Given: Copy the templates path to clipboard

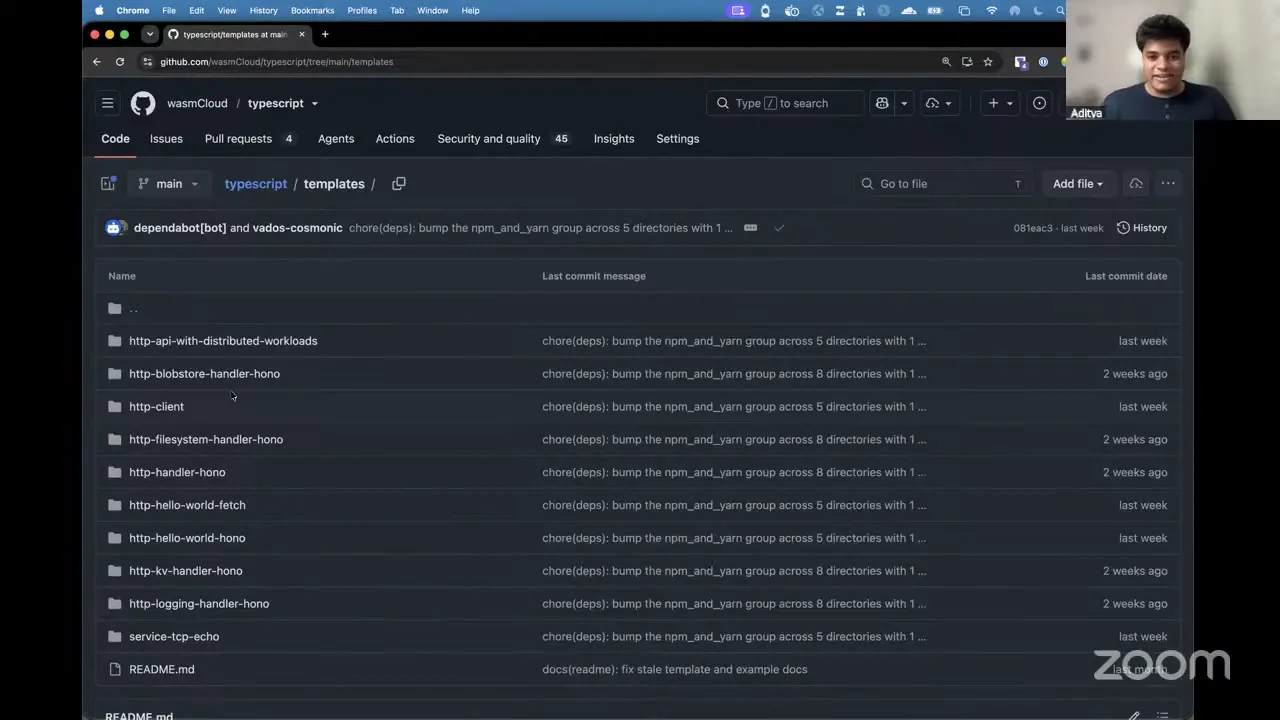Looking at the screenshot, I should pos(398,184).
